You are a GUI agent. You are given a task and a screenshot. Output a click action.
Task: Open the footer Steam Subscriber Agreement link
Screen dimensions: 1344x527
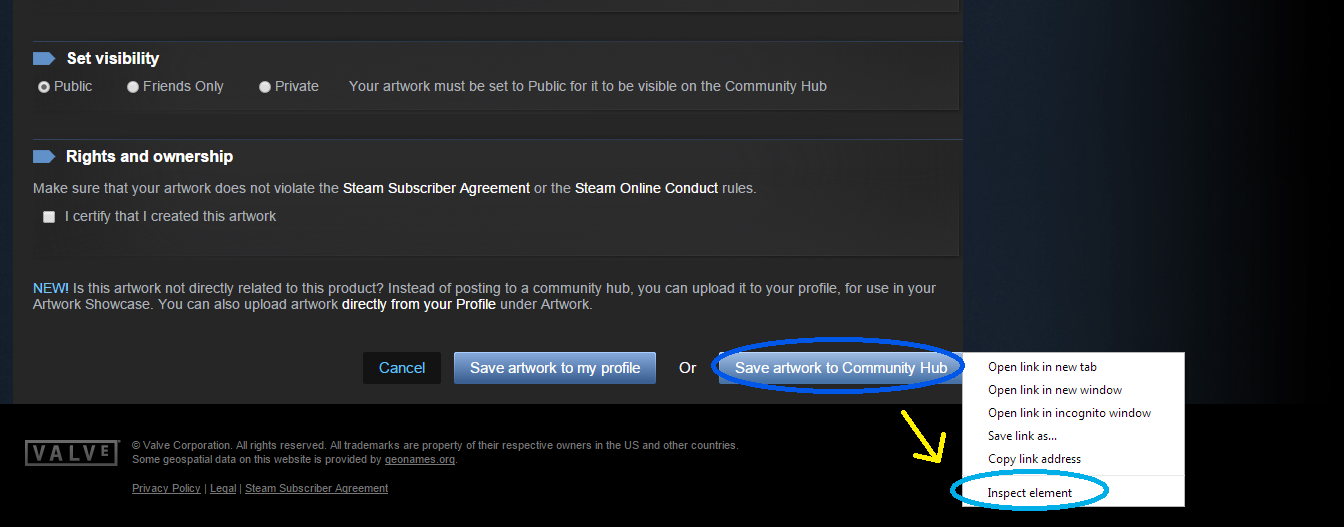[317, 489]
